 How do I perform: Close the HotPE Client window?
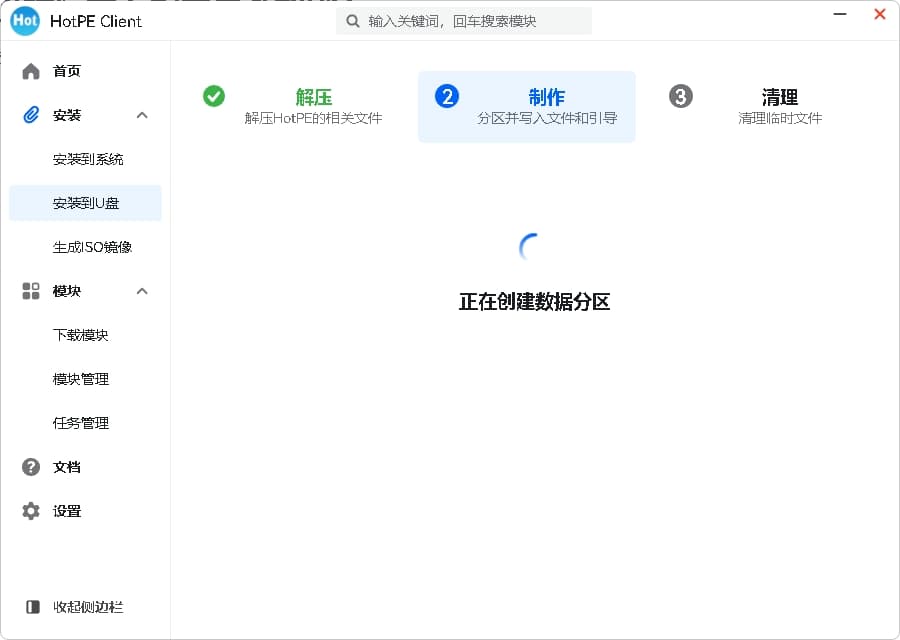[x=879, y=14]
